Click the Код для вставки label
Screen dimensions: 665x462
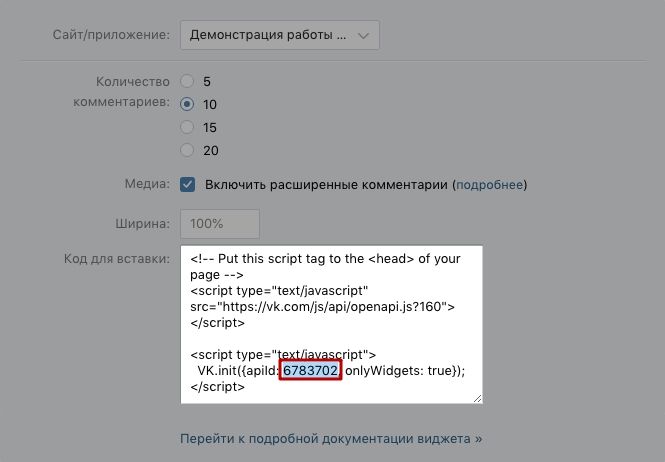[117, 259]
